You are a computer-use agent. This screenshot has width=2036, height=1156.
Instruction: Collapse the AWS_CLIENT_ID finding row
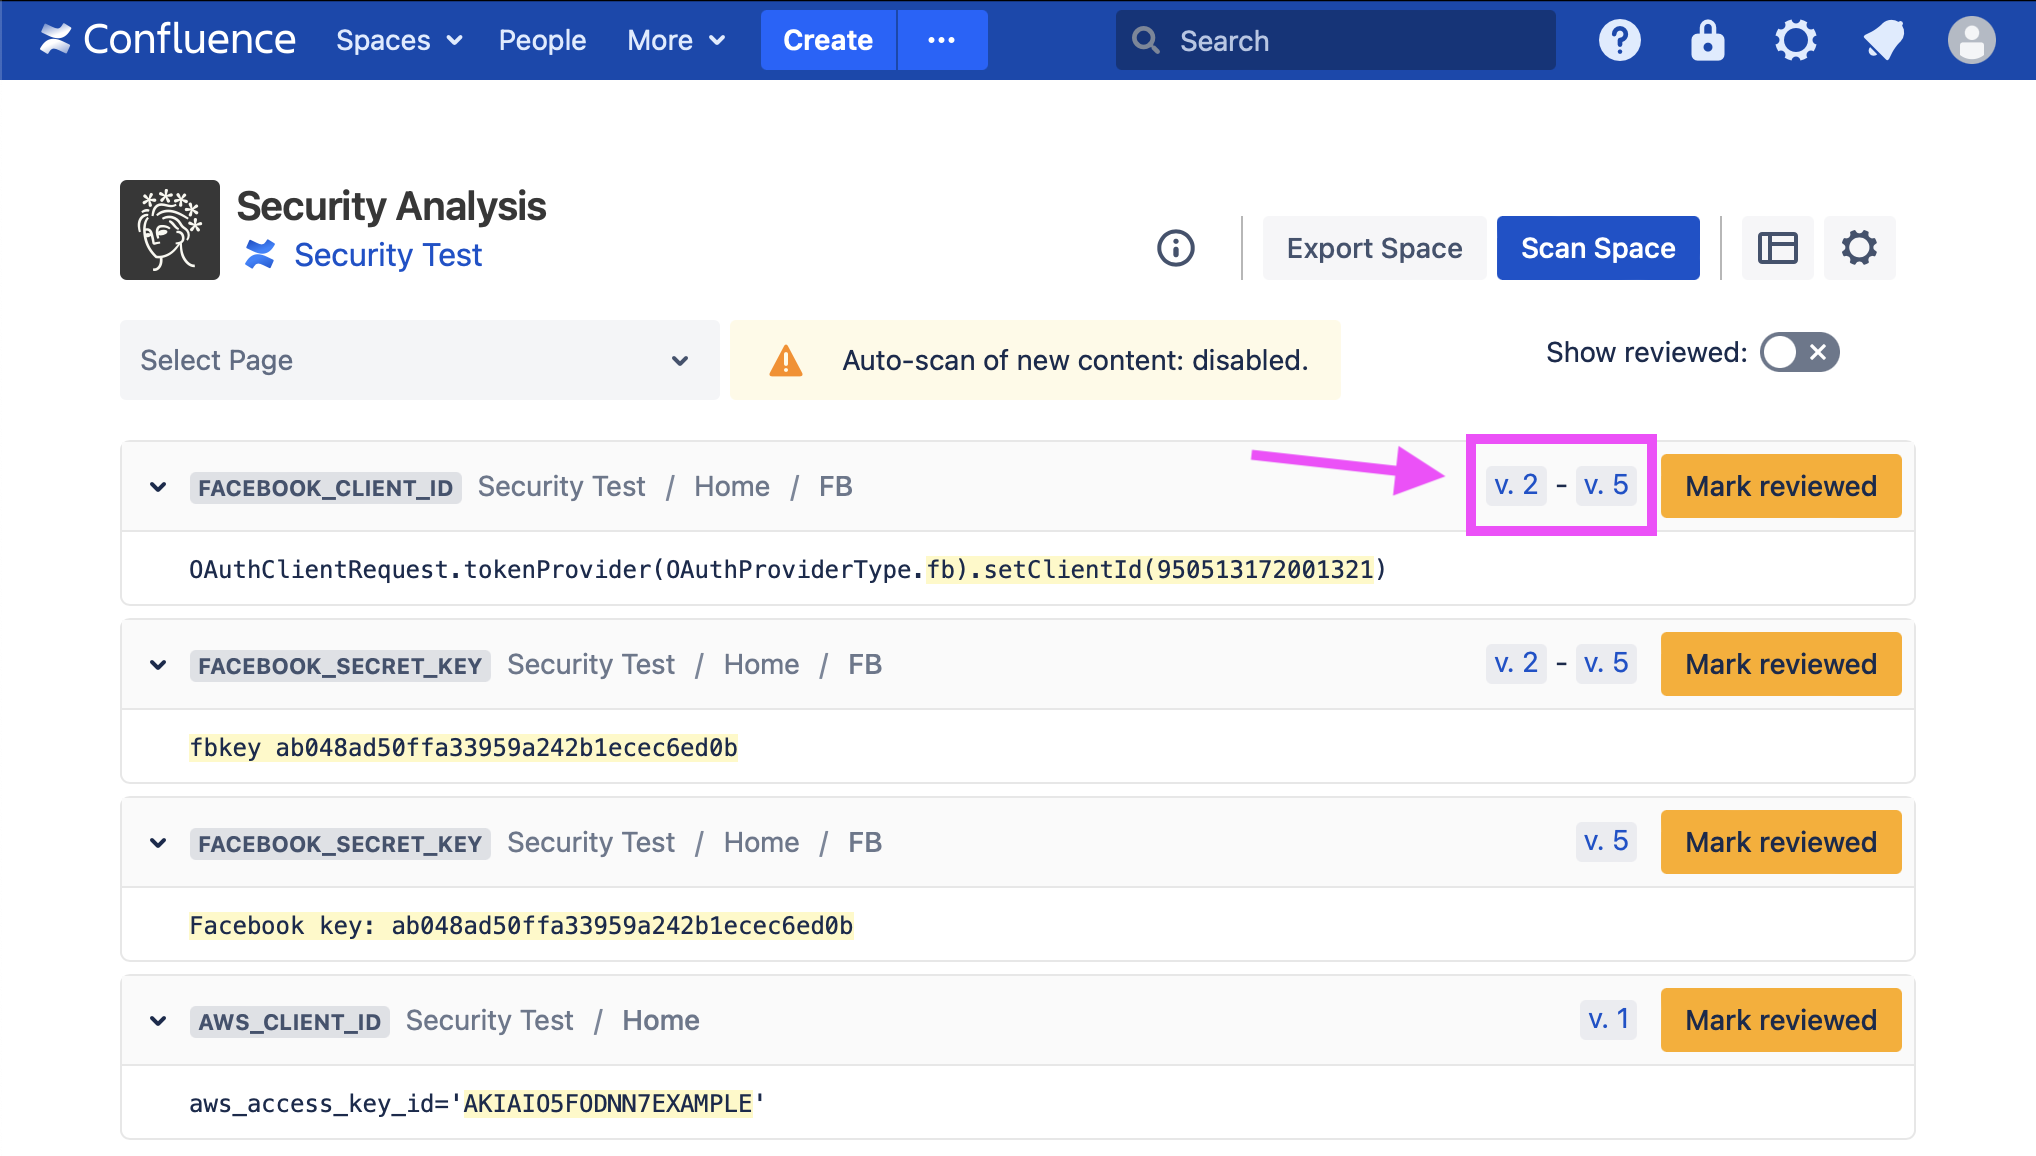158,1021
